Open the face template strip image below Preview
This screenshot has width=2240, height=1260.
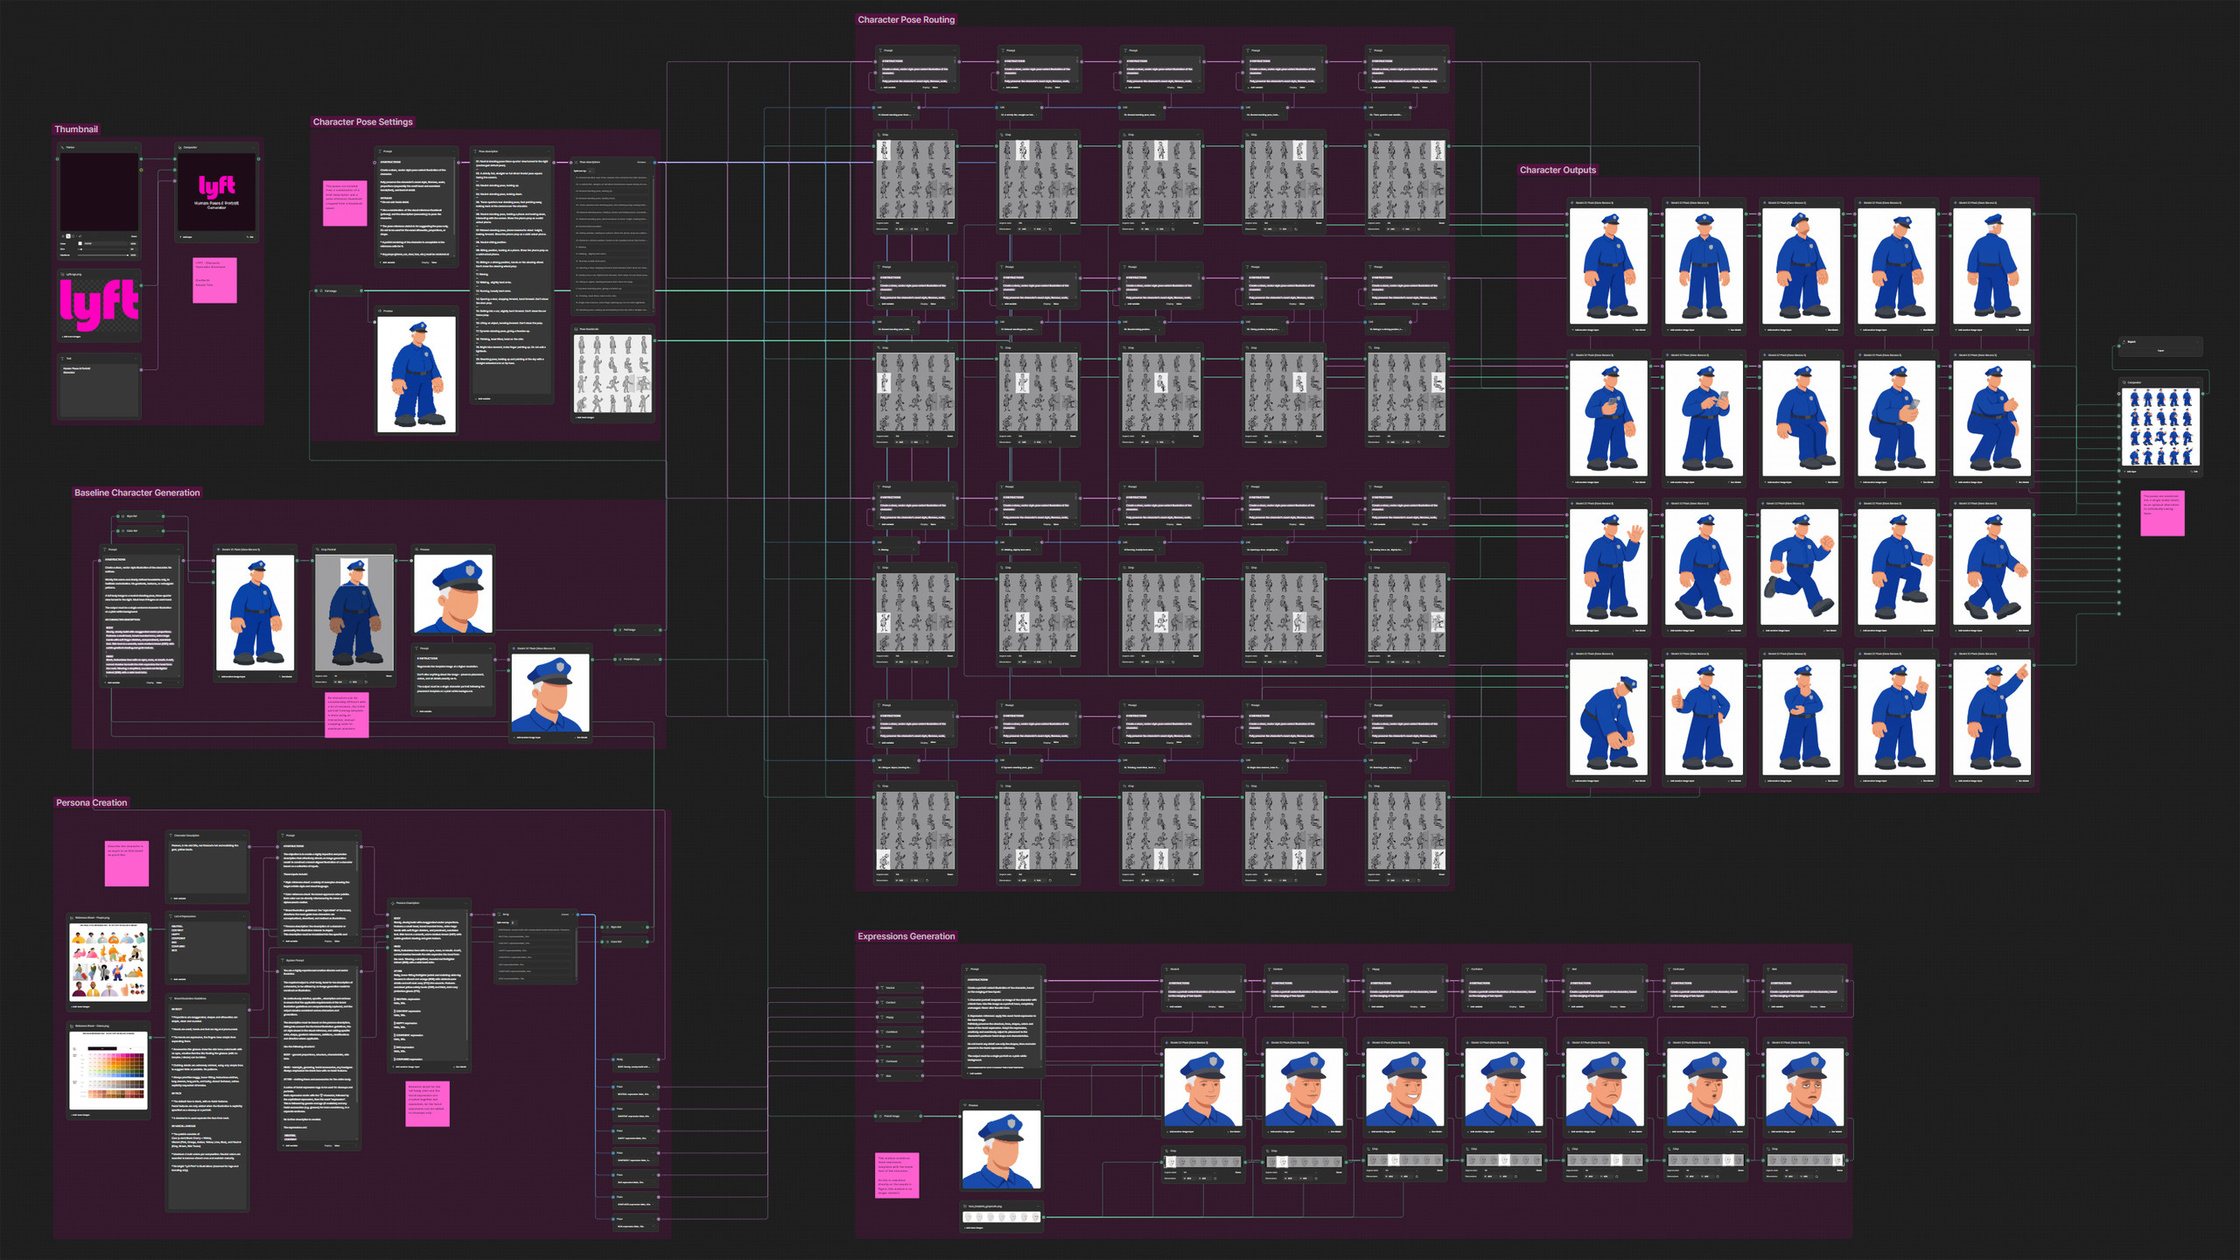click(x=1001, y=1217)
